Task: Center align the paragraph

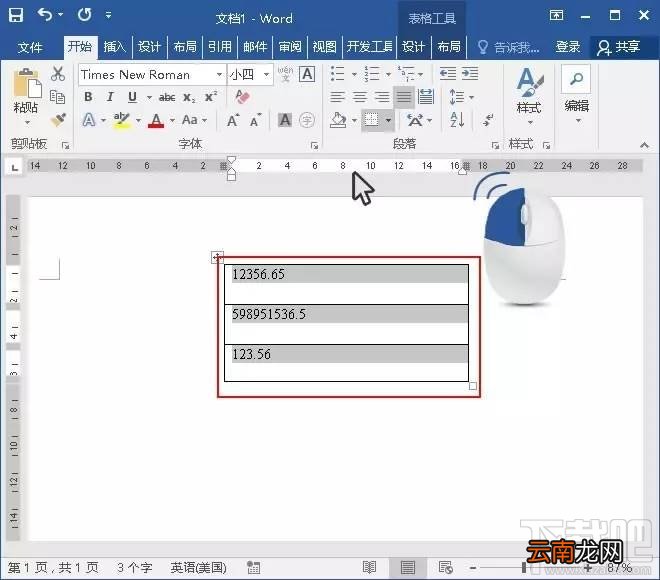Action: 359,97
